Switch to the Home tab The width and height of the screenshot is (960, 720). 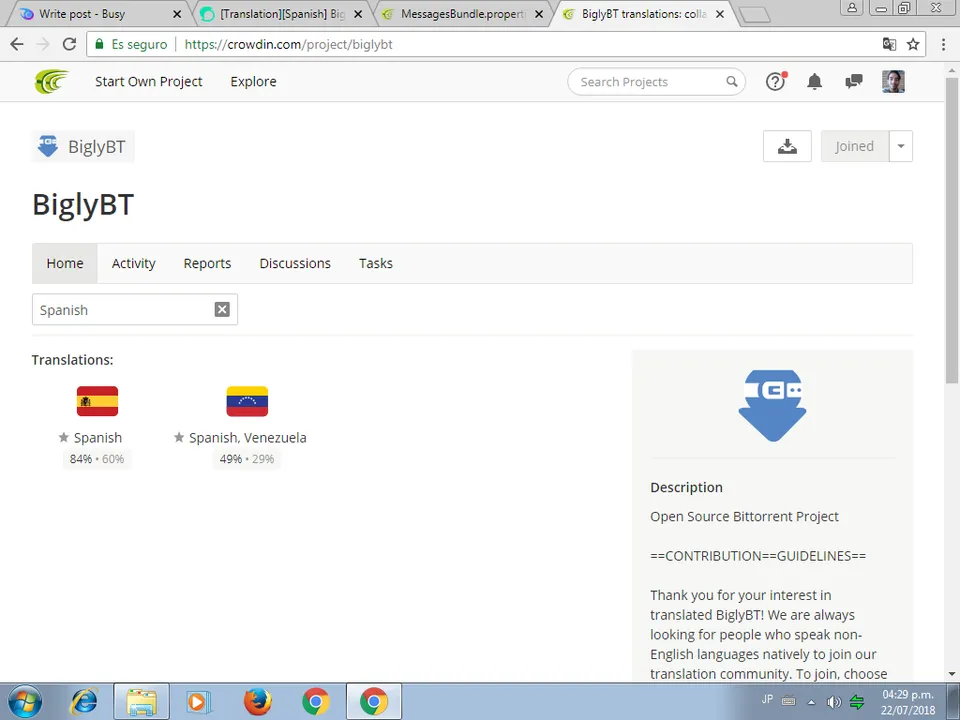coord(65,263)
